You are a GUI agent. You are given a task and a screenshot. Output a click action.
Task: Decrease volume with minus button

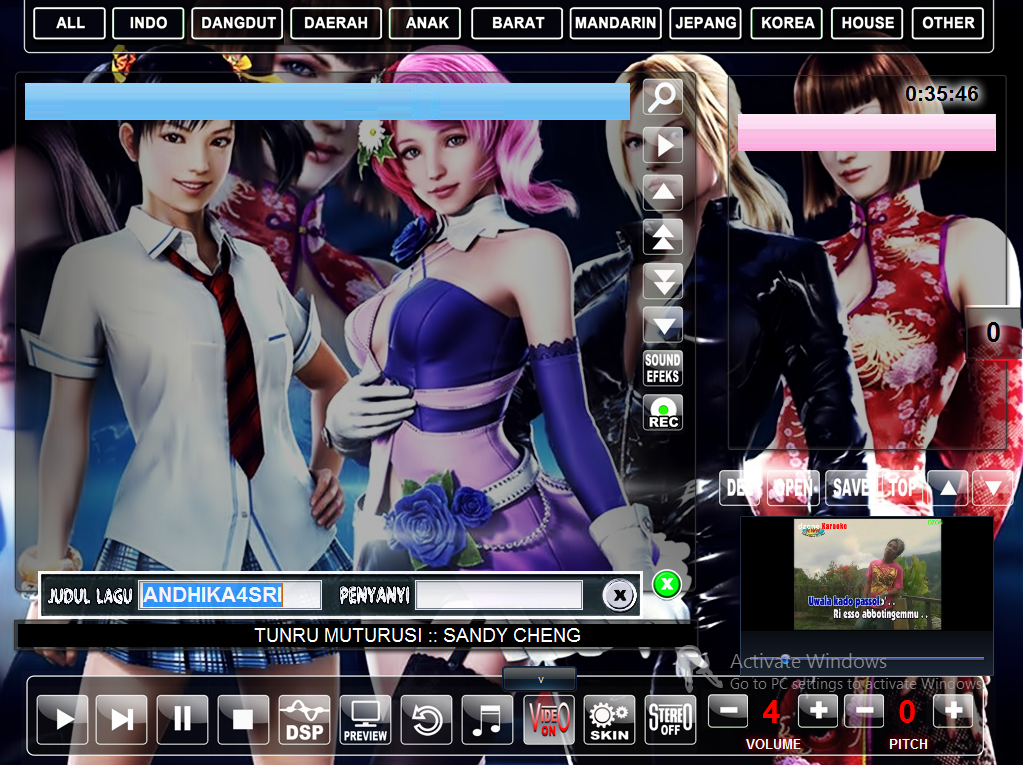(x=728, y=710)
